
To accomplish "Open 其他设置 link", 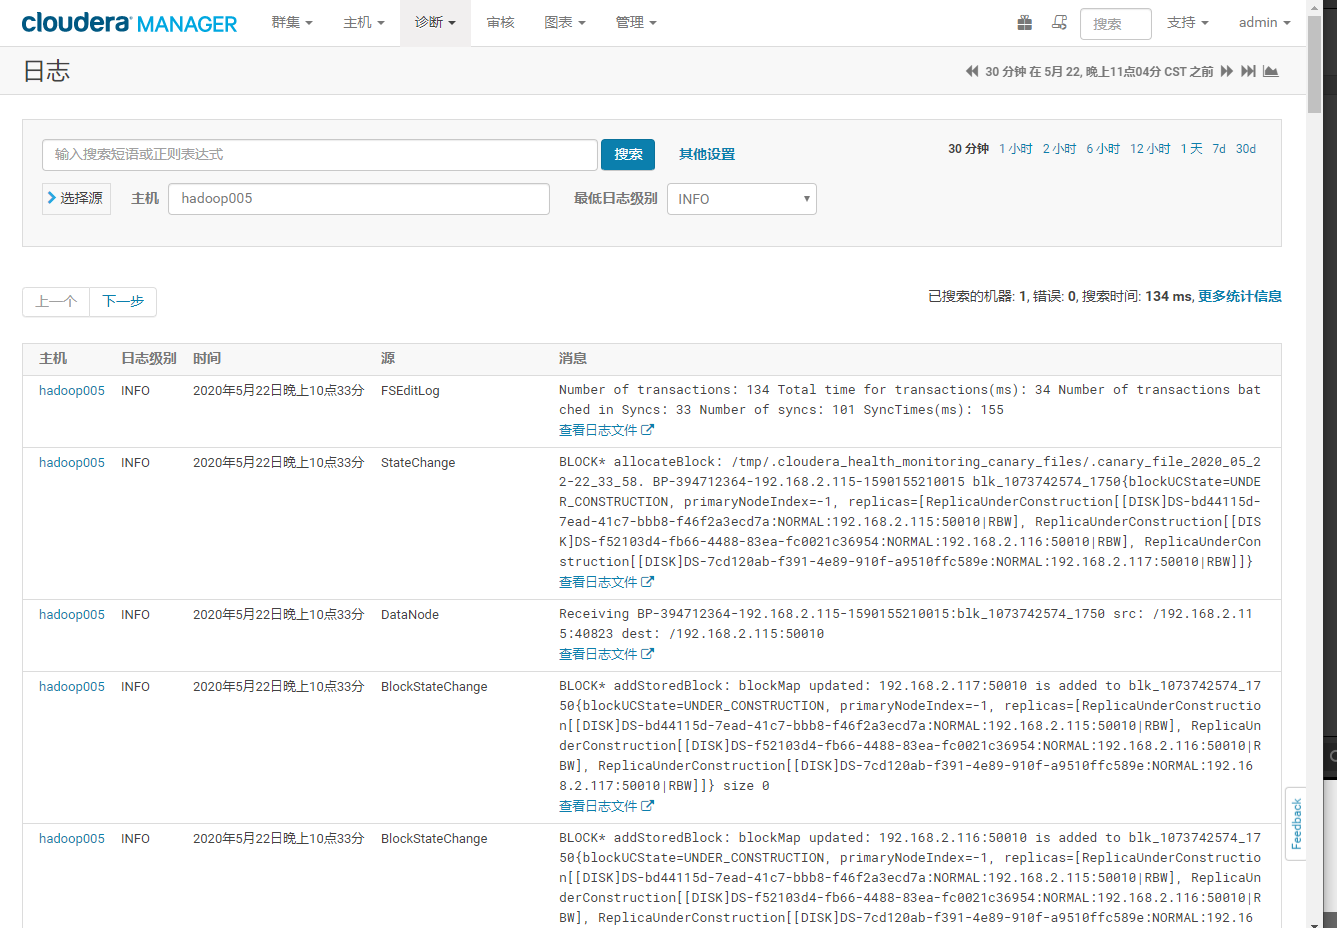I will click(x=707, y=154).
